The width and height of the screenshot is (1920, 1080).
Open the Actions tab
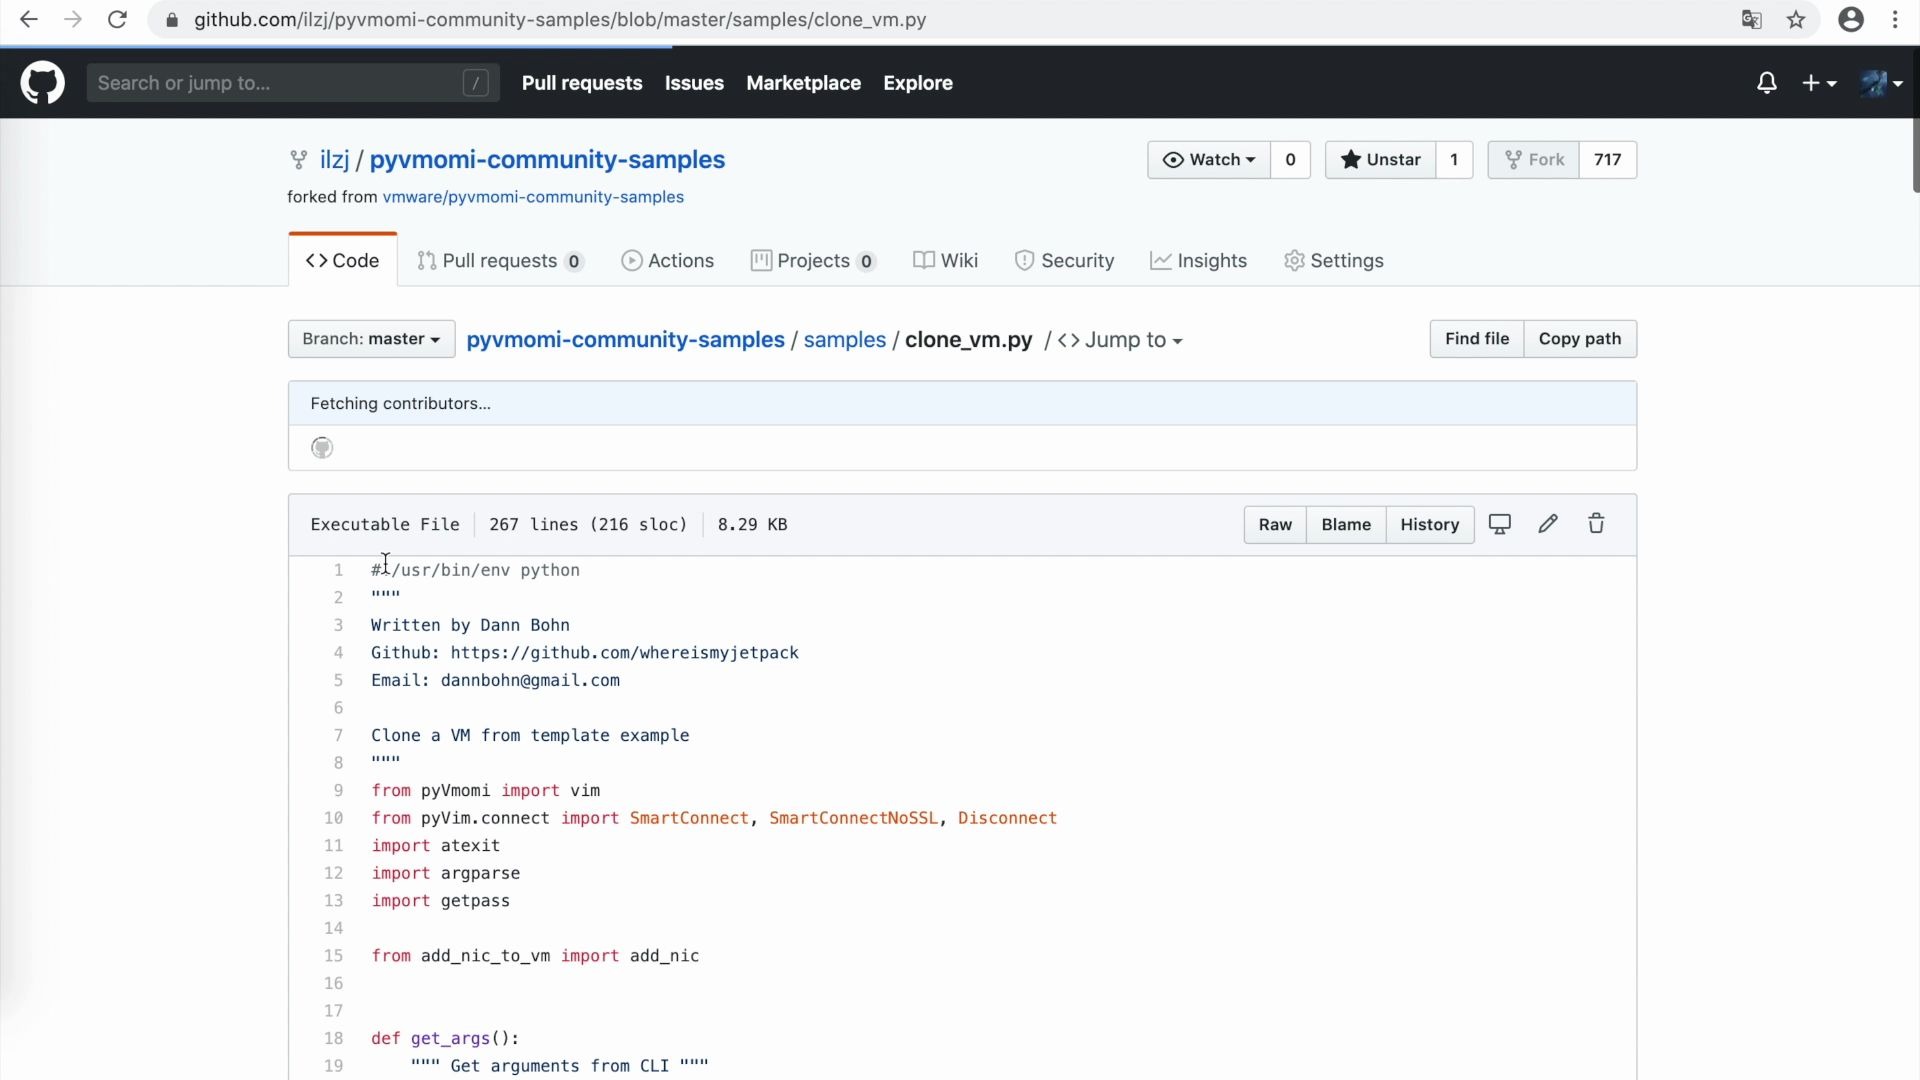(x=668, y=261)
